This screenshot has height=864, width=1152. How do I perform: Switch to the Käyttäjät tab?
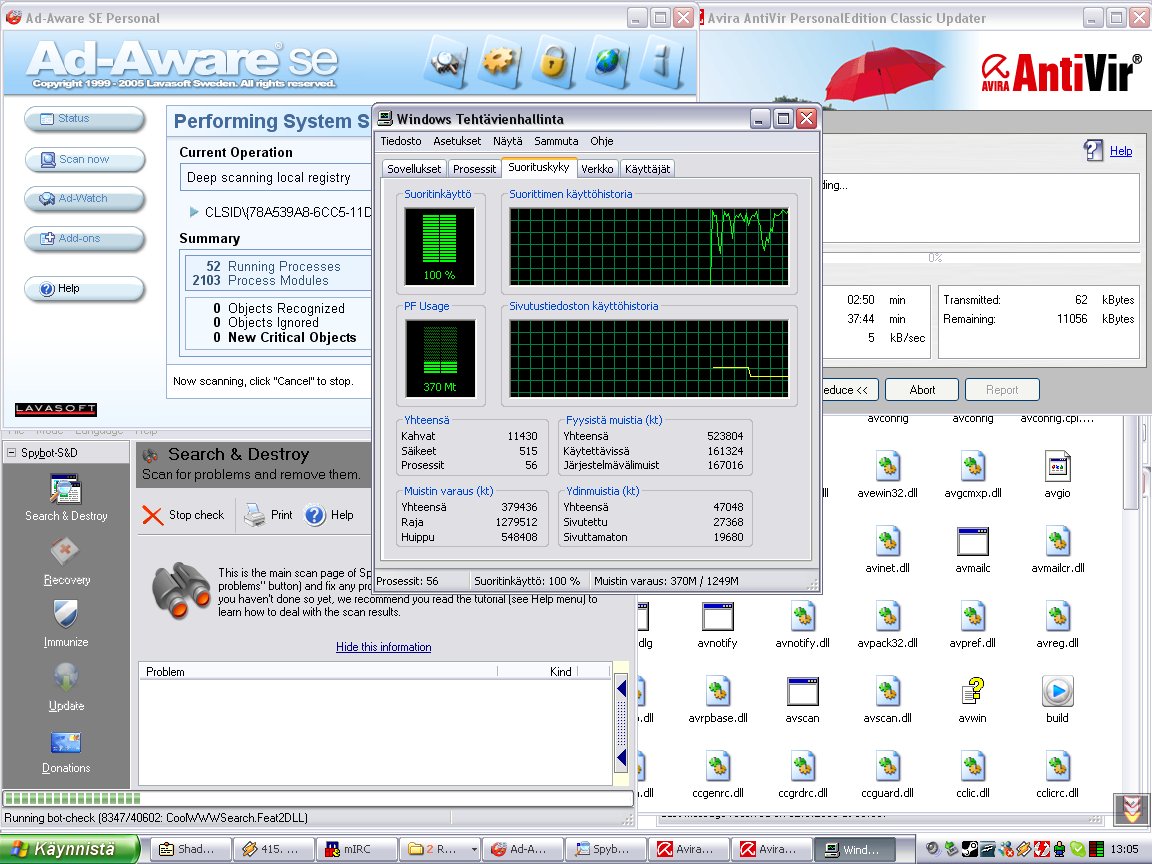(x=647, y=168)
